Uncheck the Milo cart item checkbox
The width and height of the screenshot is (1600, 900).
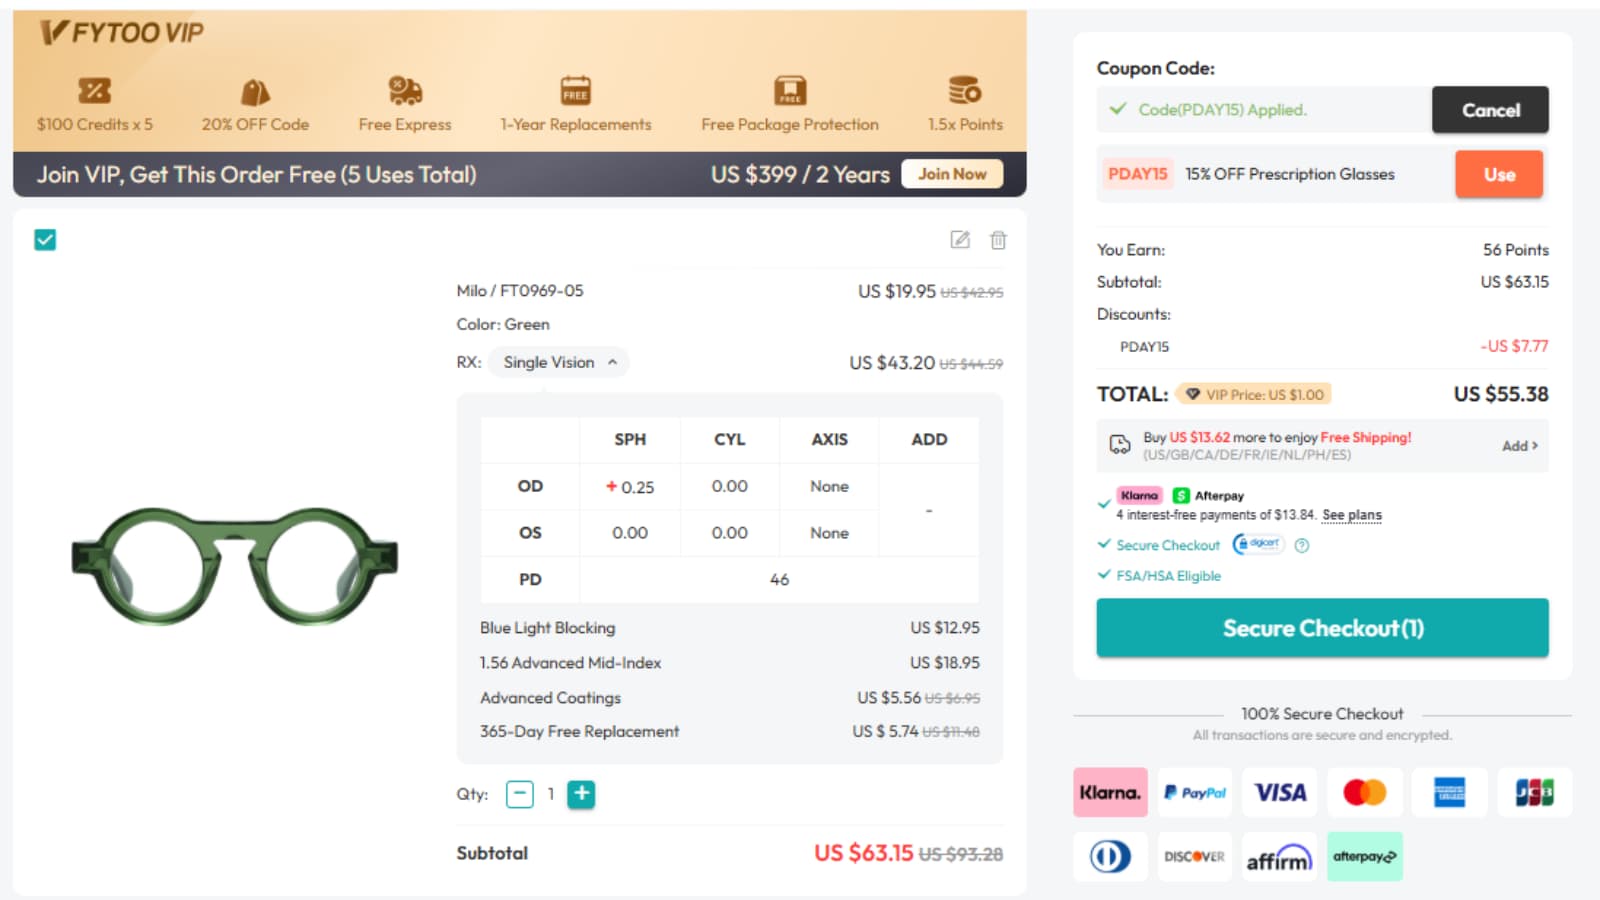tap(45, 239)
